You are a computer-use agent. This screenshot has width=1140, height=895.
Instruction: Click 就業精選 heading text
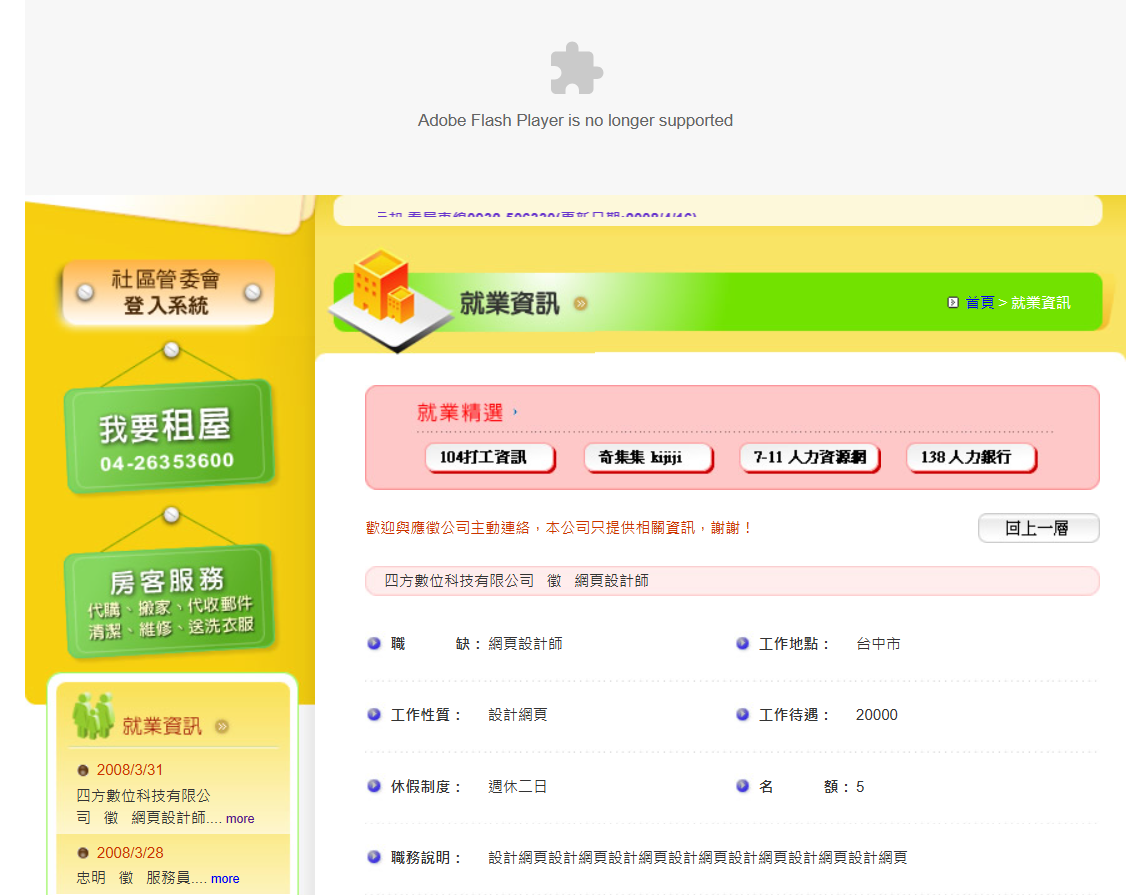(459, 412)
